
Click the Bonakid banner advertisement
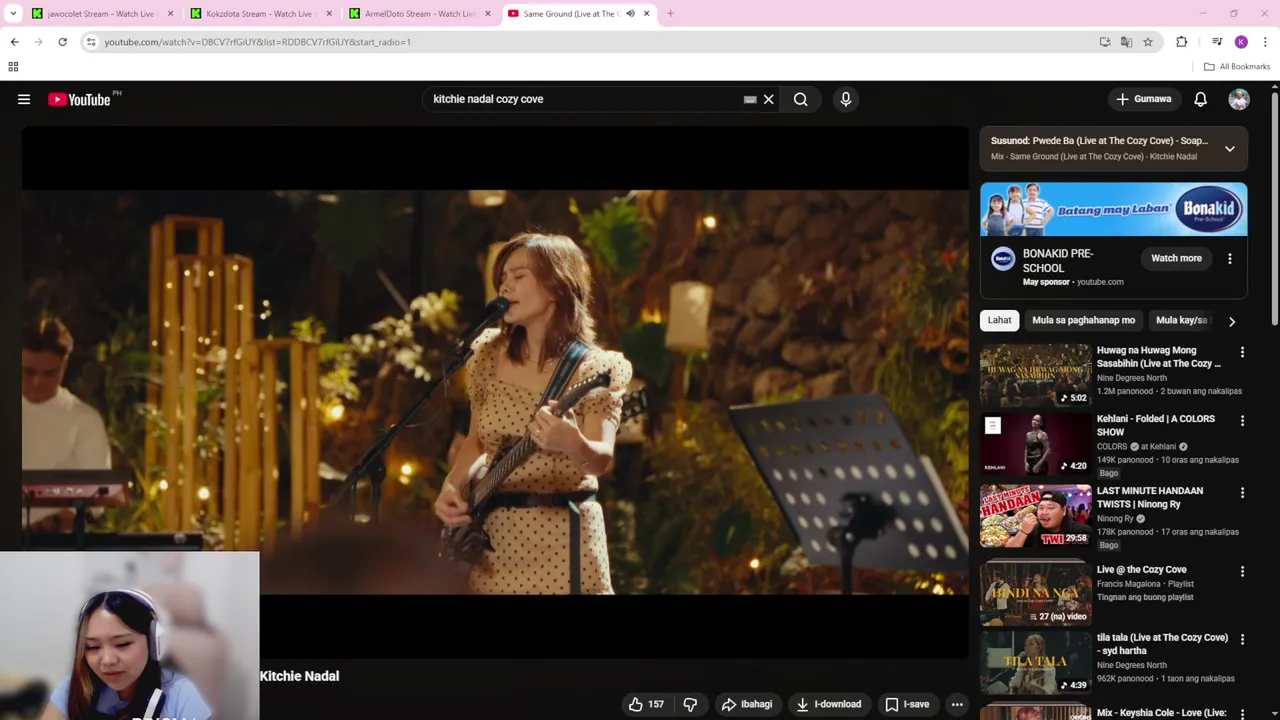coord(1114,209)
